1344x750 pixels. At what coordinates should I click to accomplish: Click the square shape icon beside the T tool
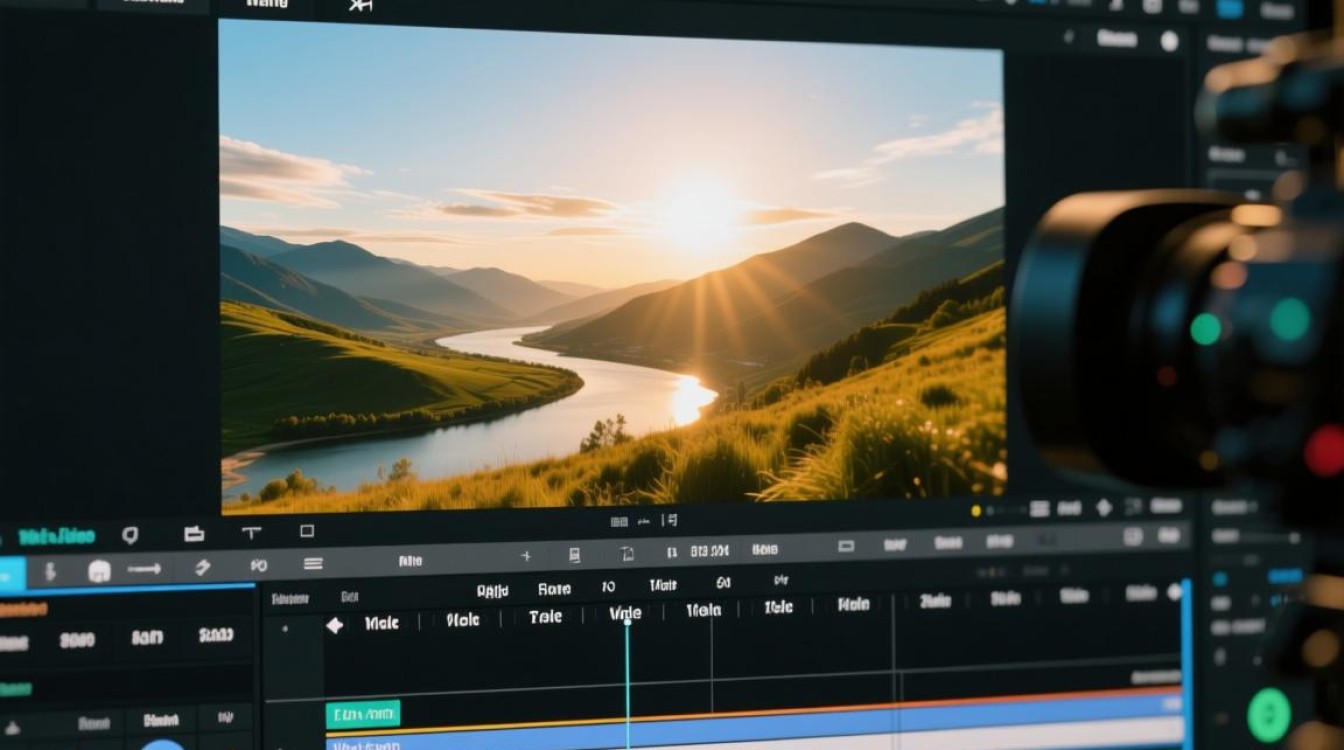click(x=307, y=532)
